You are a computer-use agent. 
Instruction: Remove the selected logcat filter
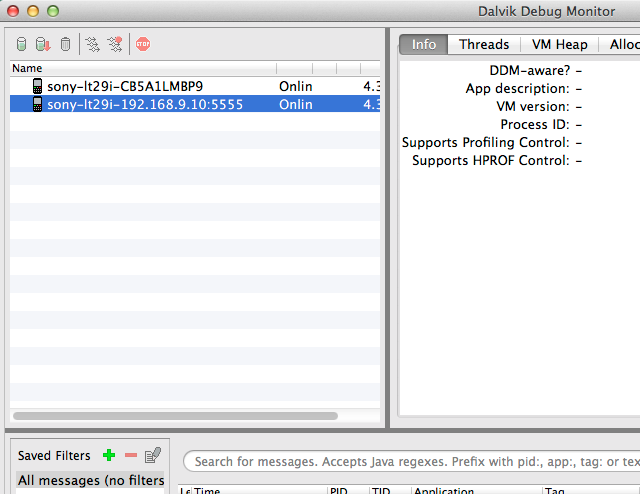(131, 456)
